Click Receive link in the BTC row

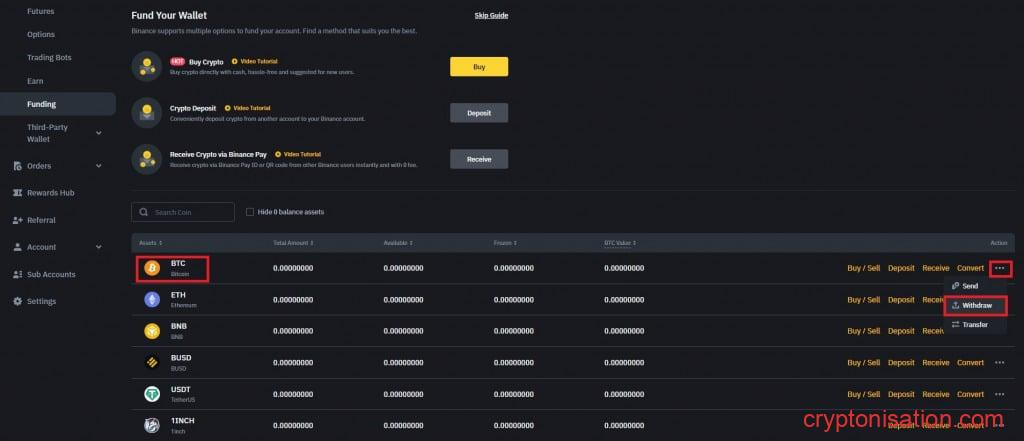(x=936, y=269)
